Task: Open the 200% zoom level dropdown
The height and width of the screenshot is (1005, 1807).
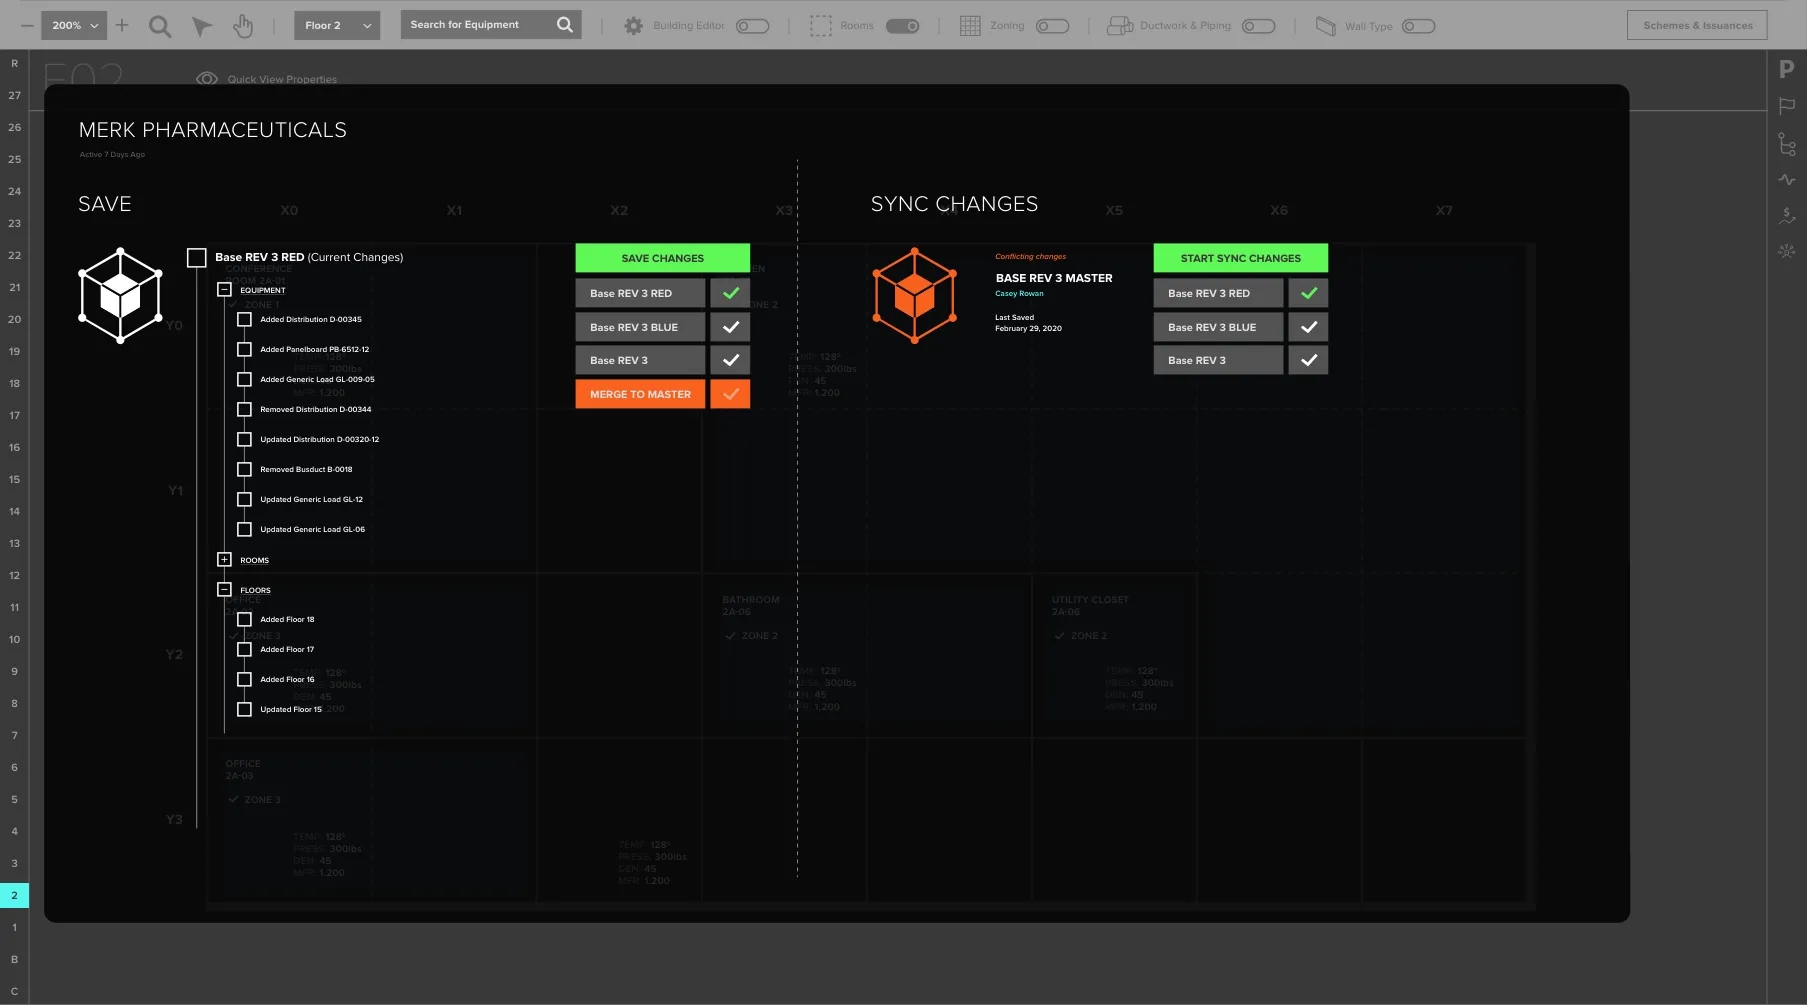Action: click(74, 25)
